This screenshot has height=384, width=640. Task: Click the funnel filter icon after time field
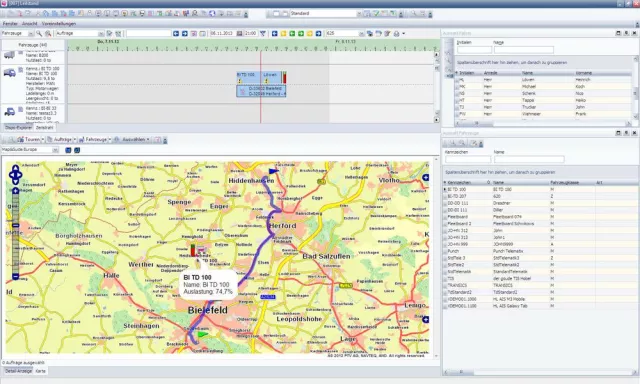tap(263, 33)
